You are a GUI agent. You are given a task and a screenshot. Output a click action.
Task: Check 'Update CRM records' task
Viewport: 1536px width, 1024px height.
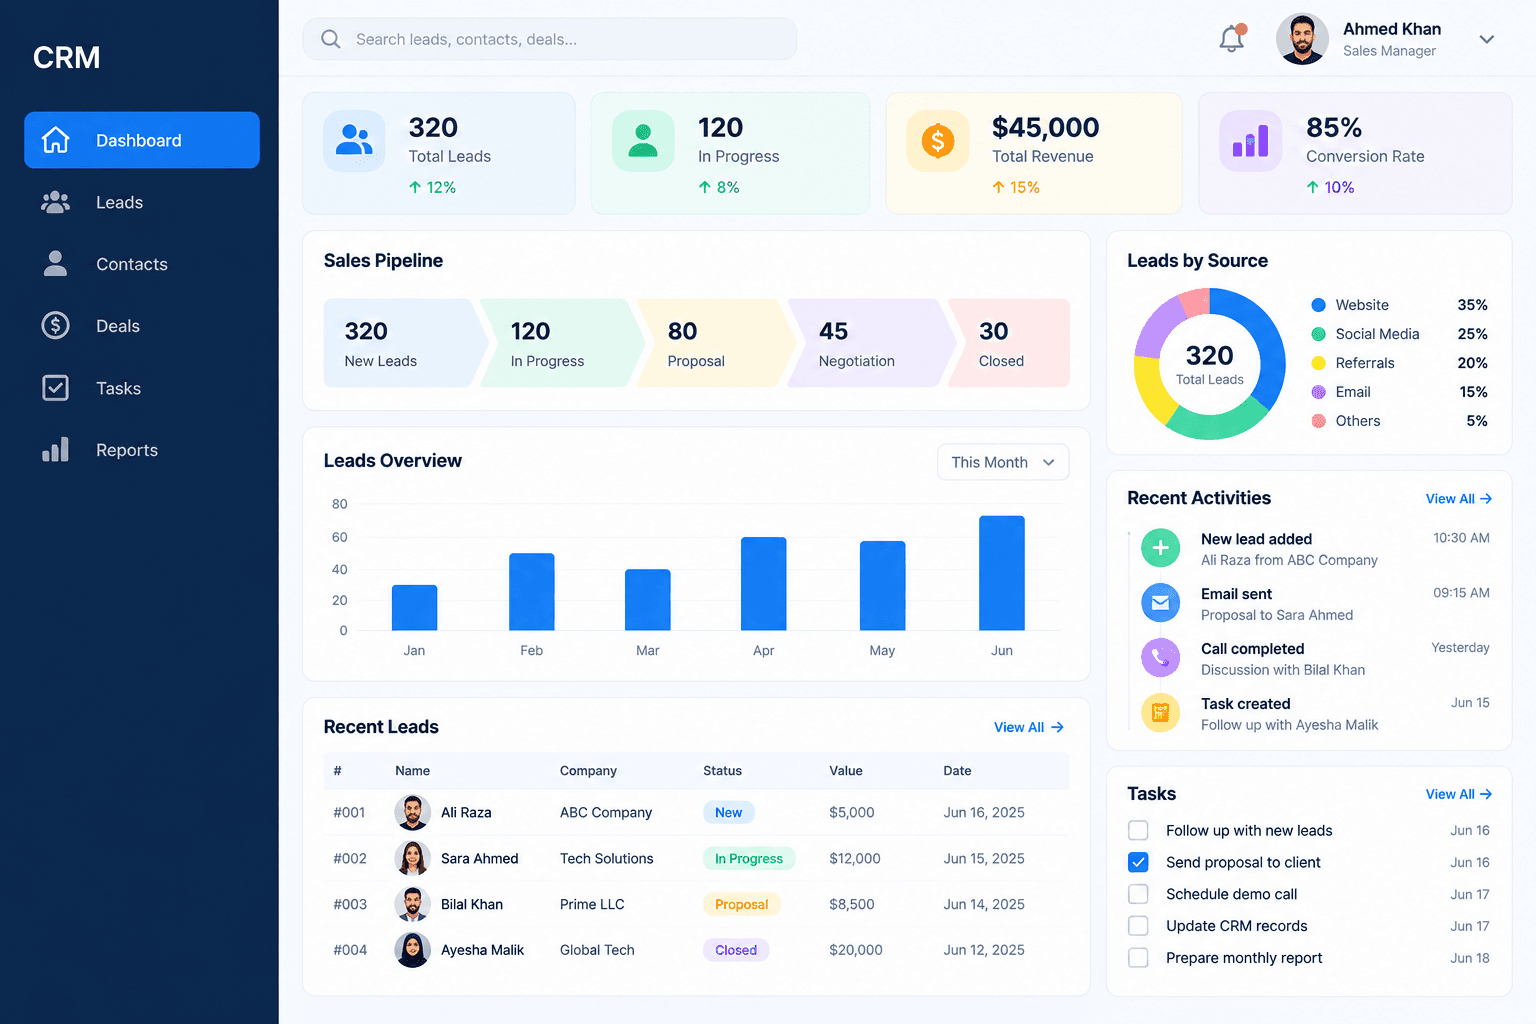point(1138,926)
